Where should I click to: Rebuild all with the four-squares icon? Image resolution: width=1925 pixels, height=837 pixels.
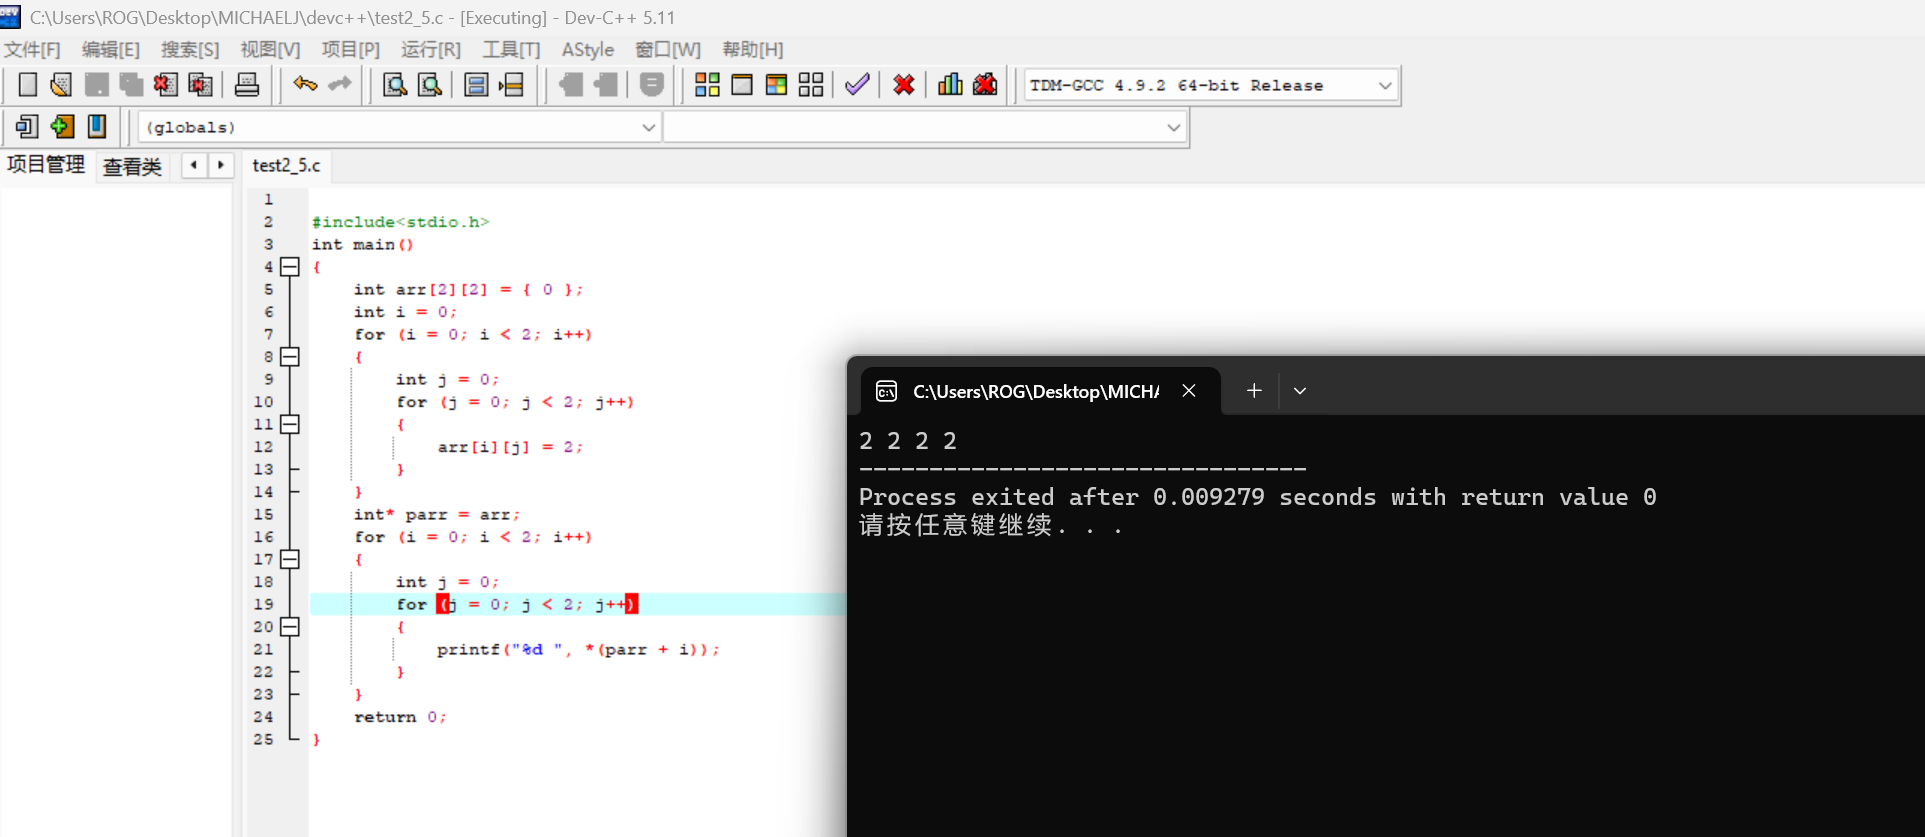tap(811, 85)
